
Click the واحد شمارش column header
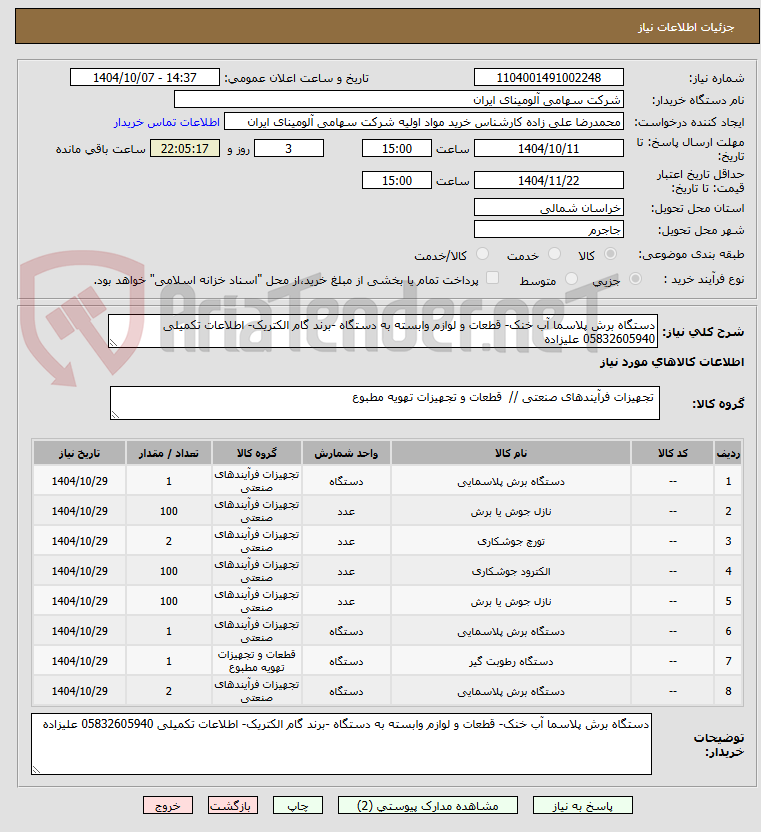pos(346,453)
